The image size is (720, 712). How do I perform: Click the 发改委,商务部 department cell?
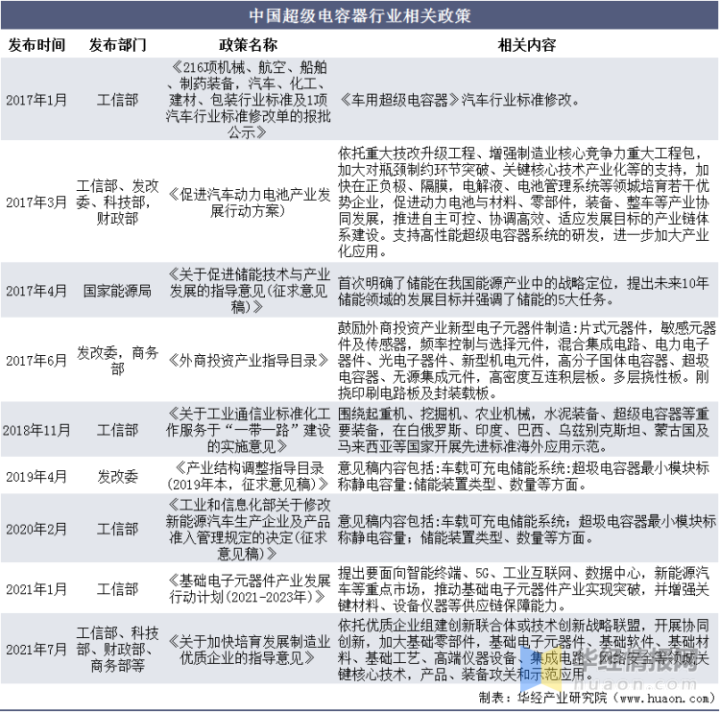point(118,361)
